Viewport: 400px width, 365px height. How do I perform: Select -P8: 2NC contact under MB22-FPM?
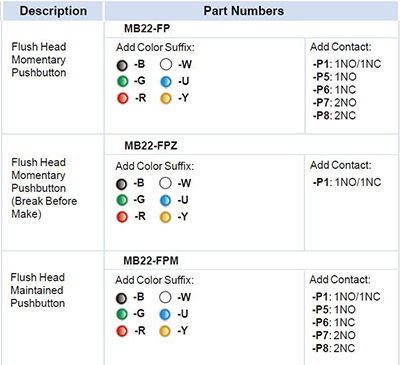(x=333, y=348)
